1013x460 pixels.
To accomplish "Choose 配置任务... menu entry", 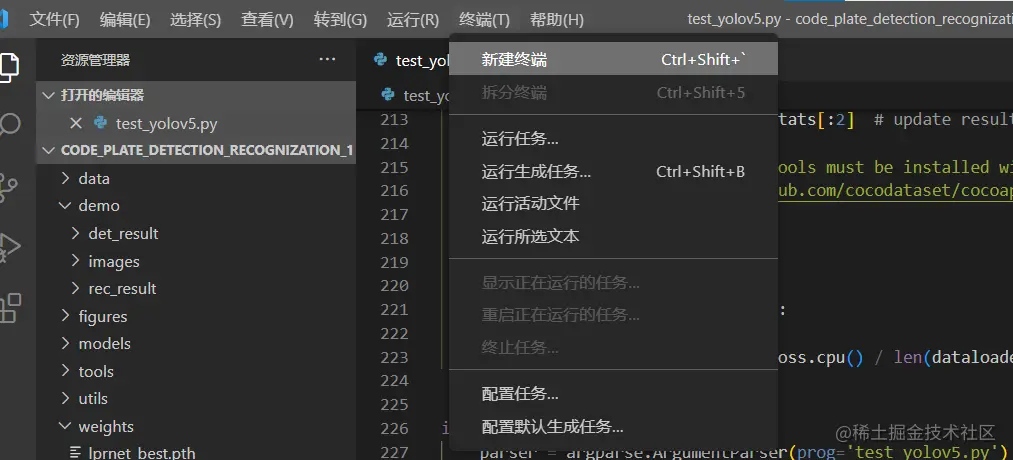I will coord(613,393).
